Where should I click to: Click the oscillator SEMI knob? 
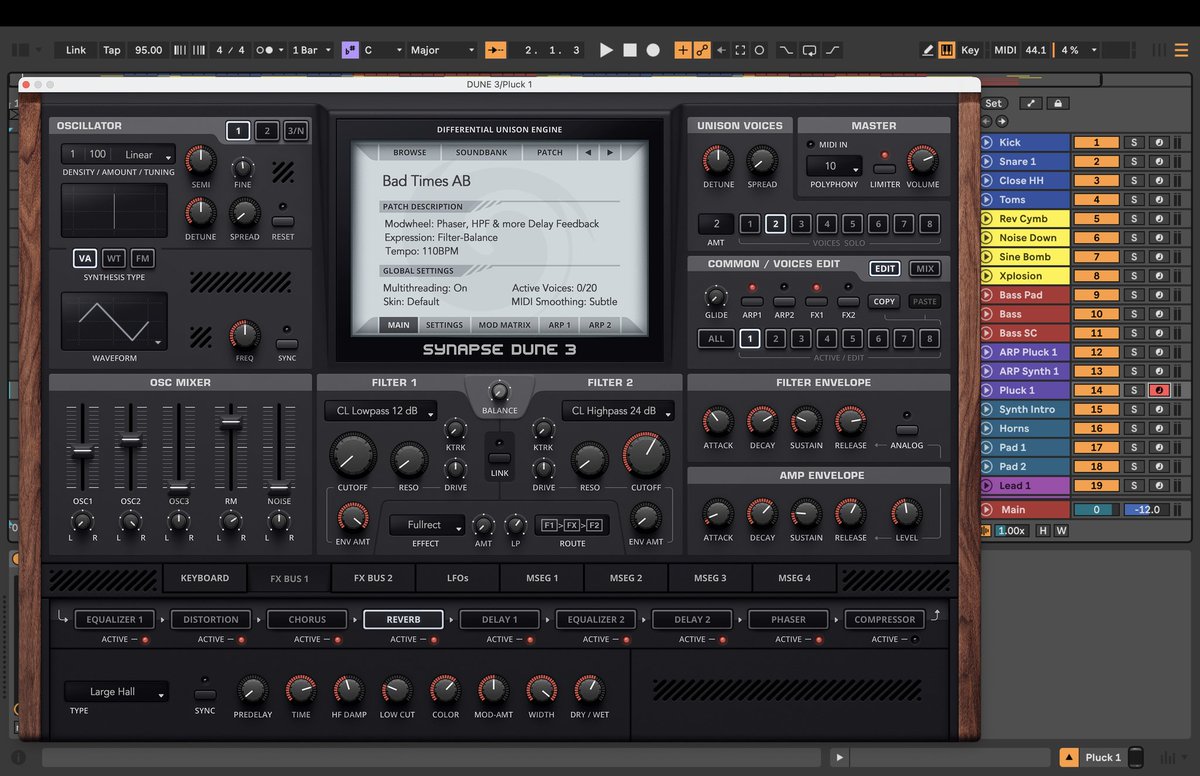pyautogui.click(x=201, y=160)
